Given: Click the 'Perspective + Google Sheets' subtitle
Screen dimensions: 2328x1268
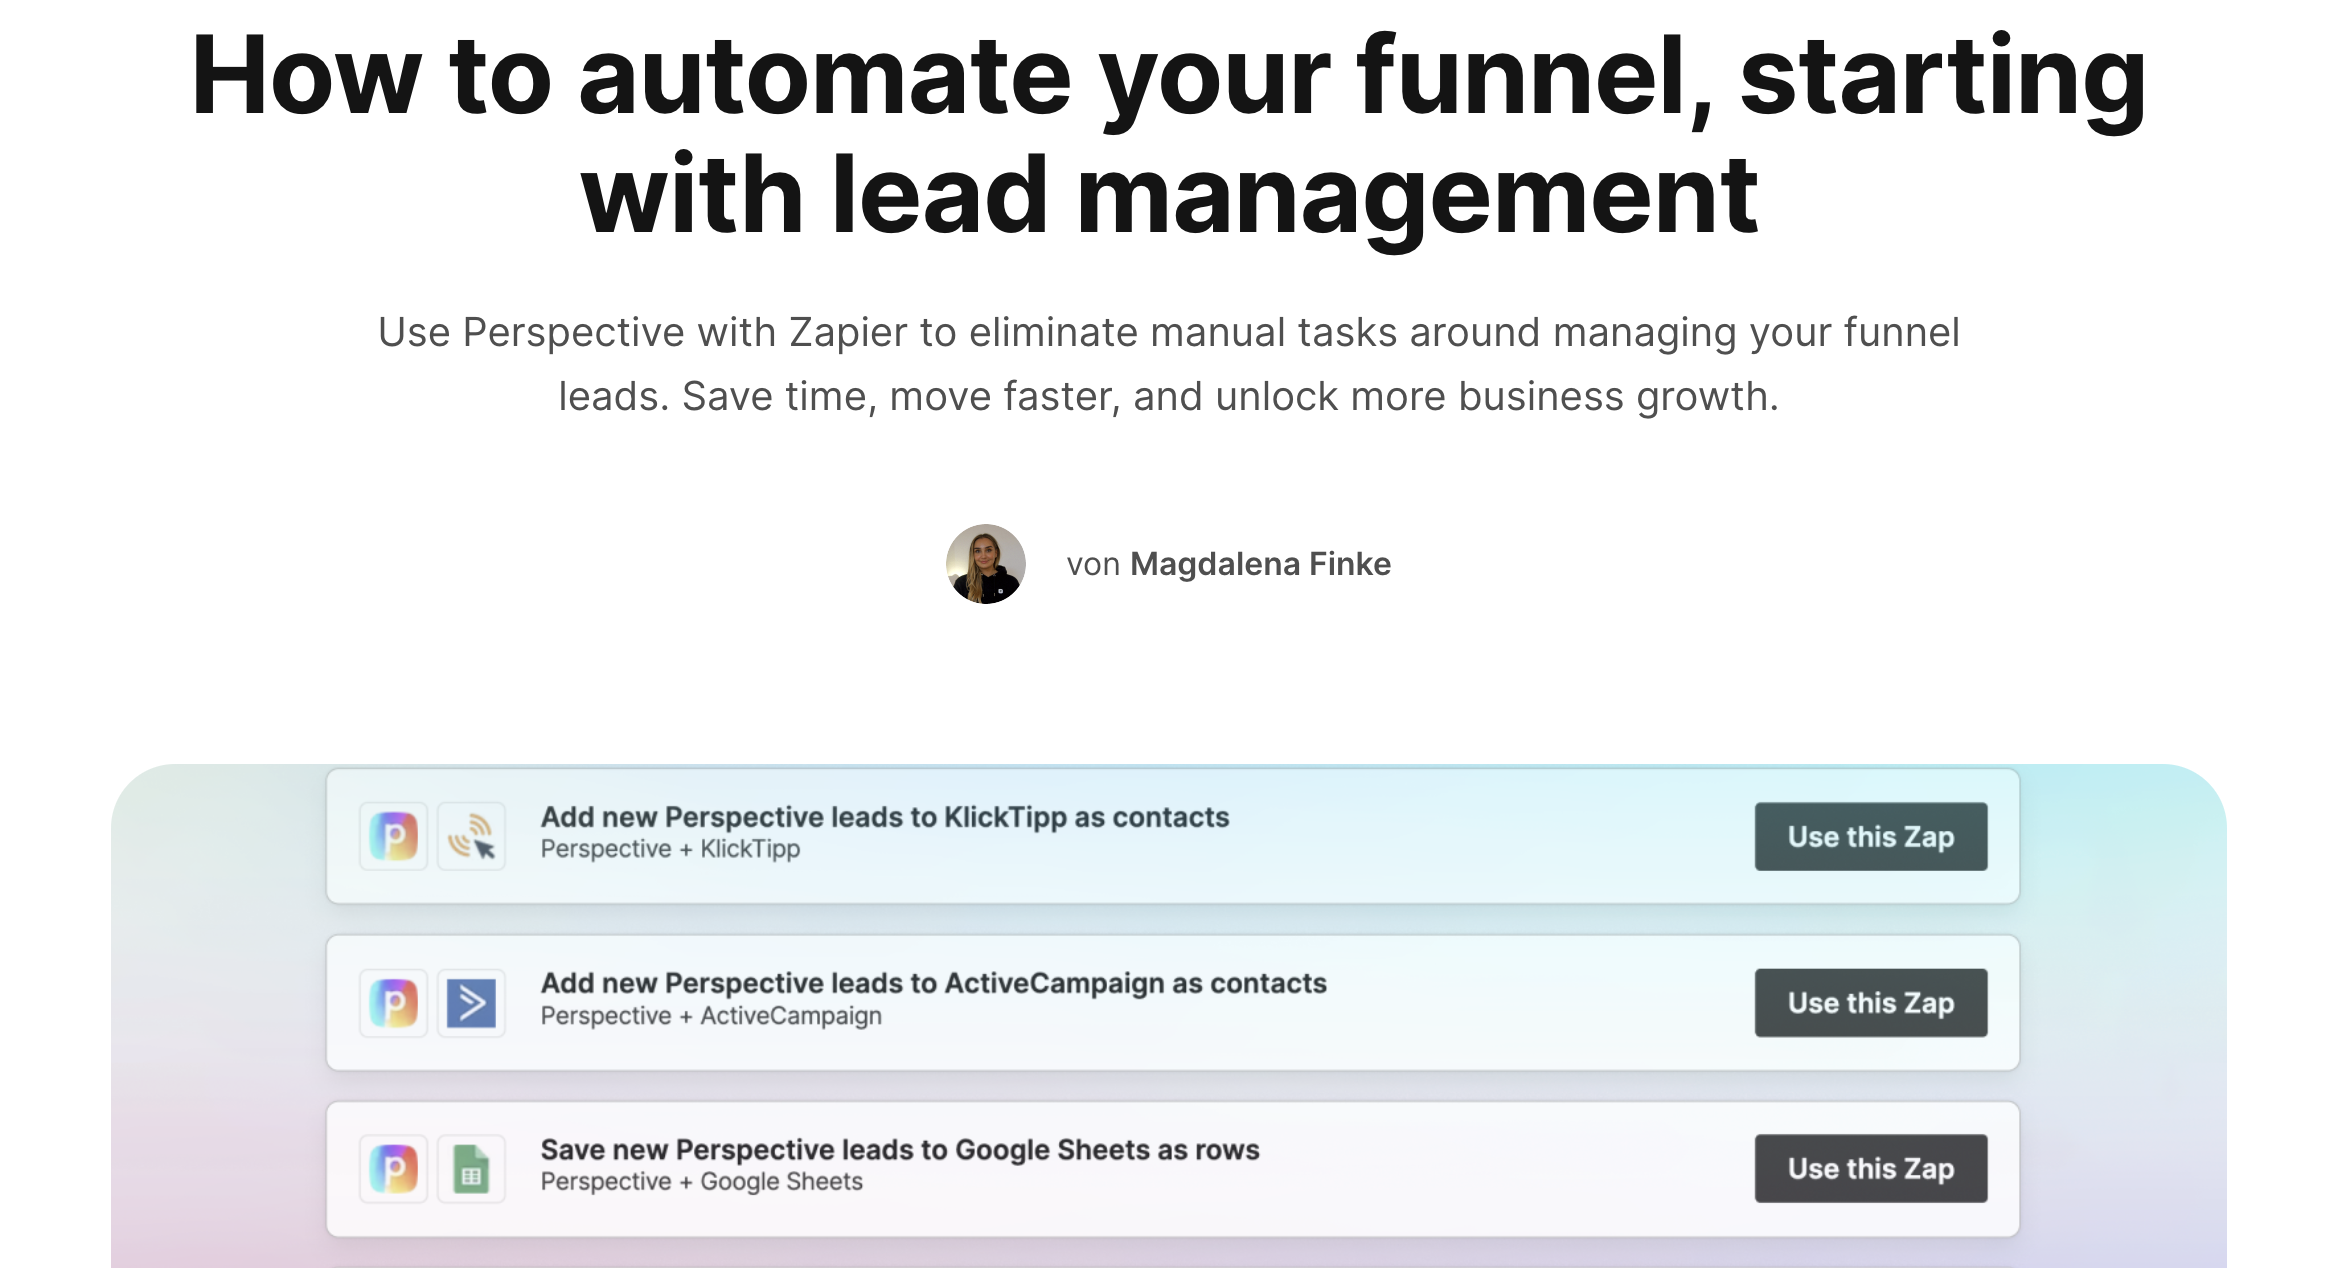Looking at the screenshot, I should [x=701, y=1182].
